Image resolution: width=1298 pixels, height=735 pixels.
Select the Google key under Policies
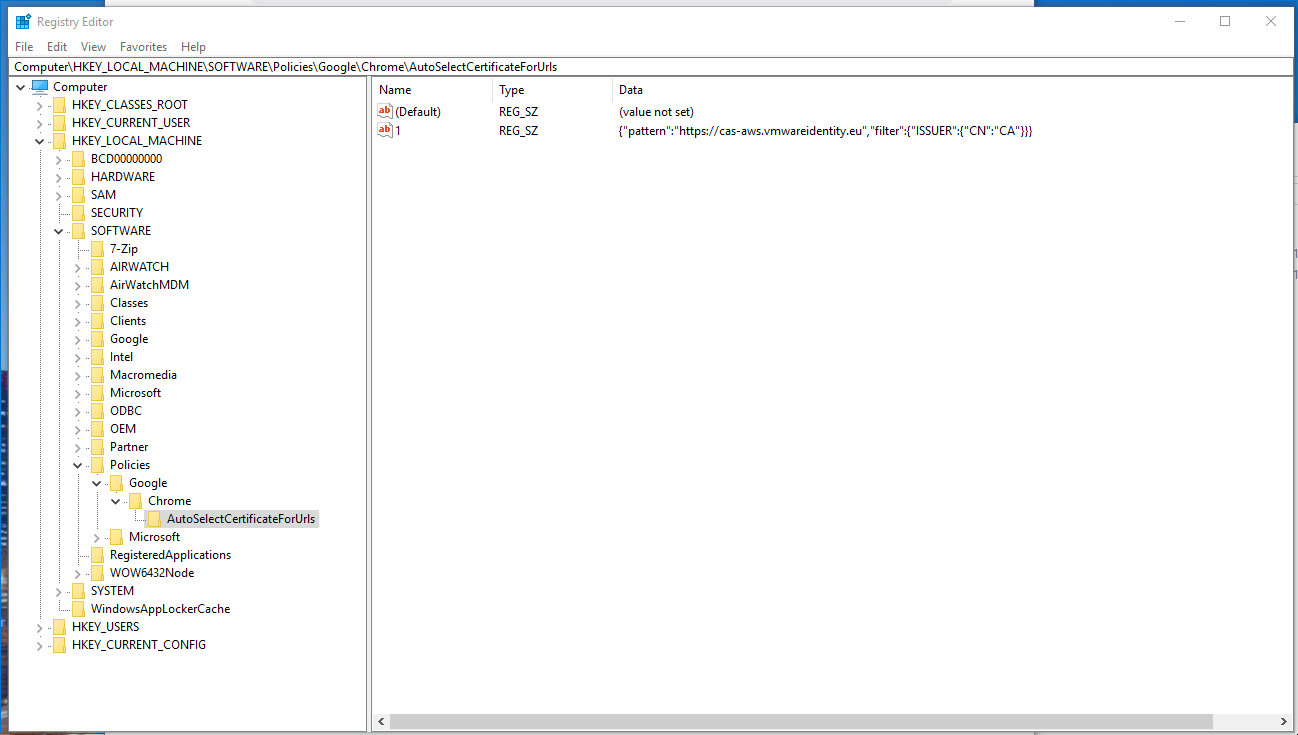tap(148, 483)
